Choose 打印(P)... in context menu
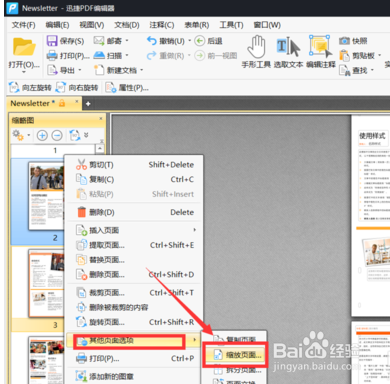The image size is (390, 384). point(134,359)
